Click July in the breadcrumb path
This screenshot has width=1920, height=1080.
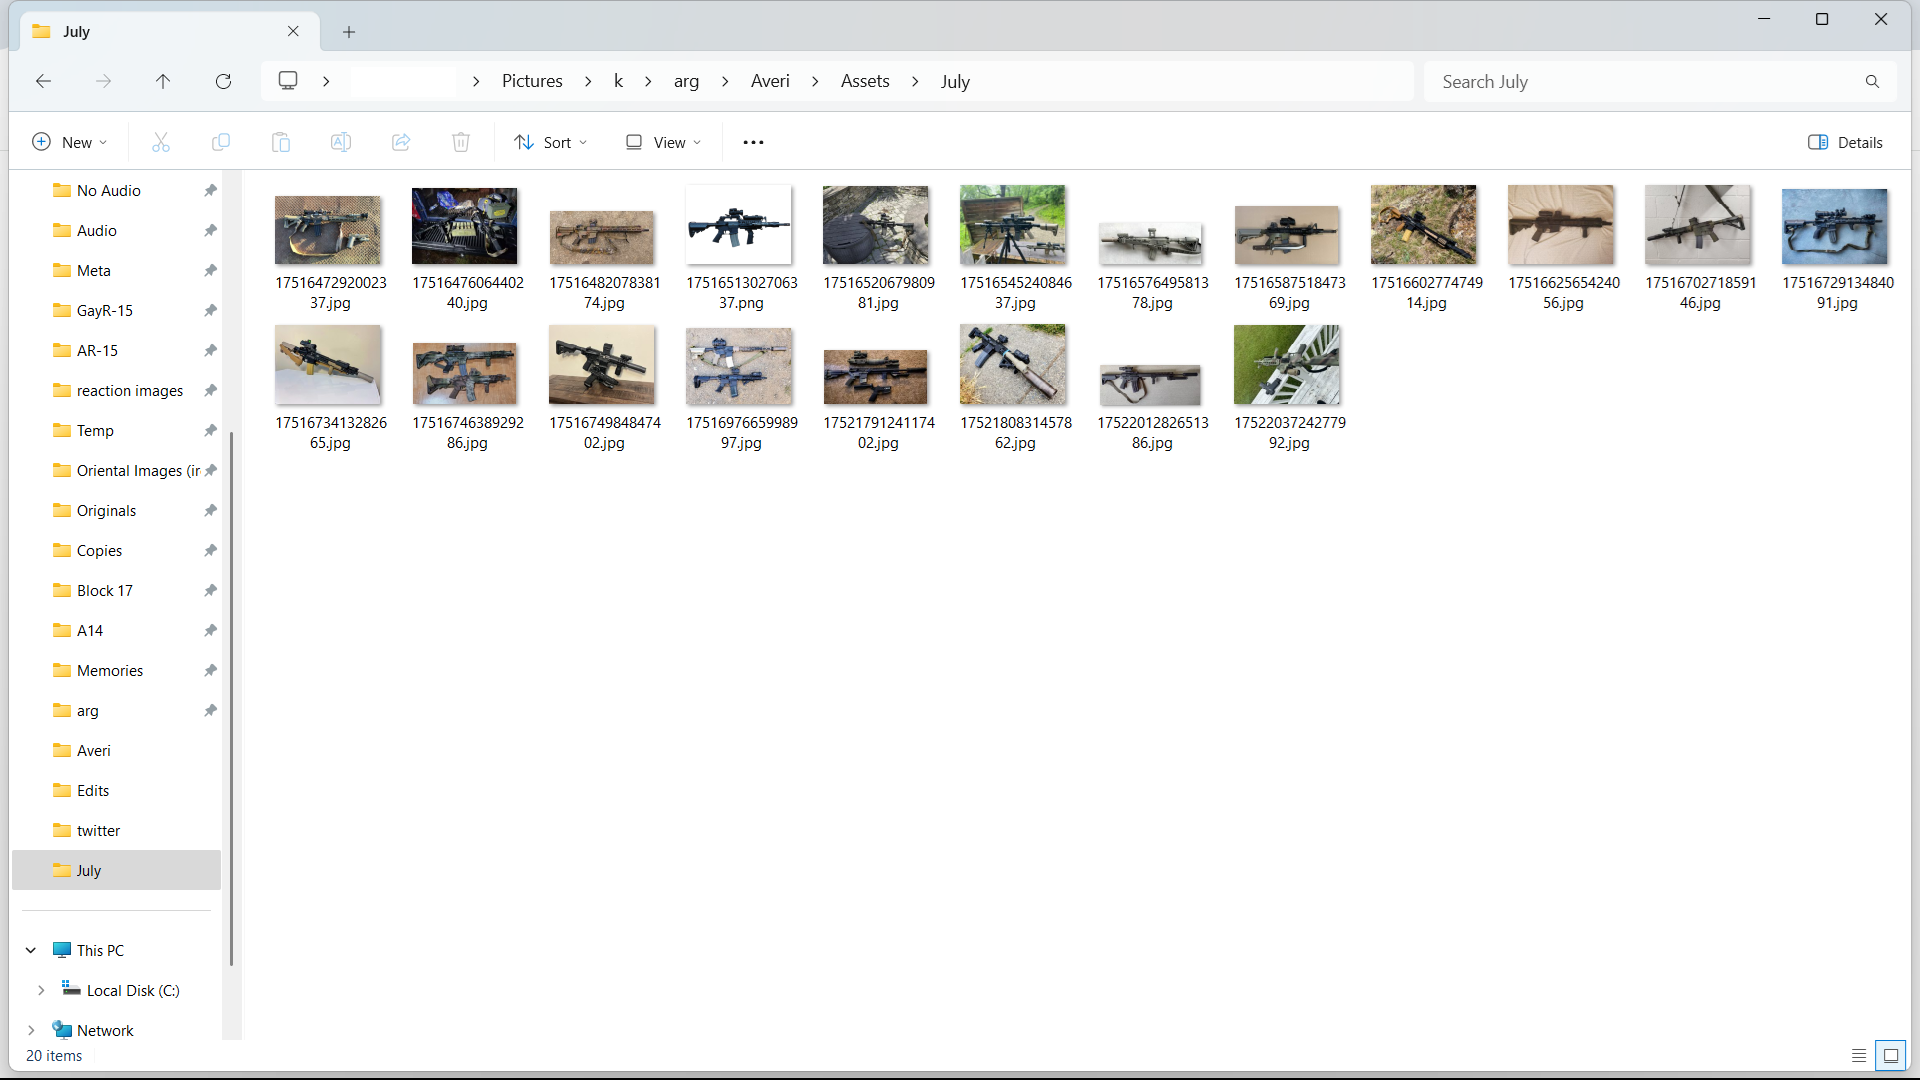[x=955, y=81]
